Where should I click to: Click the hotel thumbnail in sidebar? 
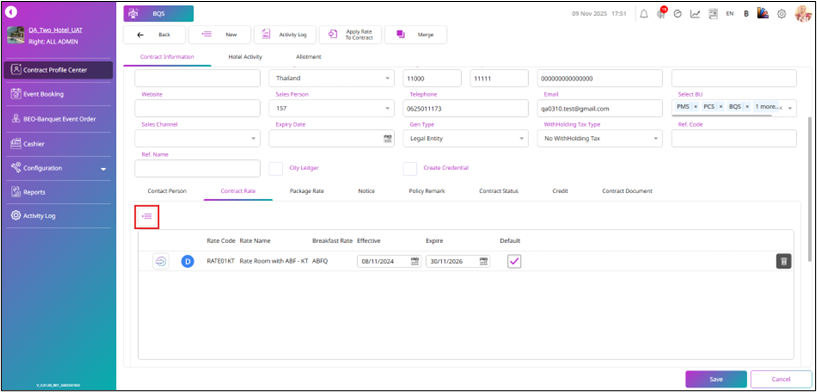click(16, 35)
